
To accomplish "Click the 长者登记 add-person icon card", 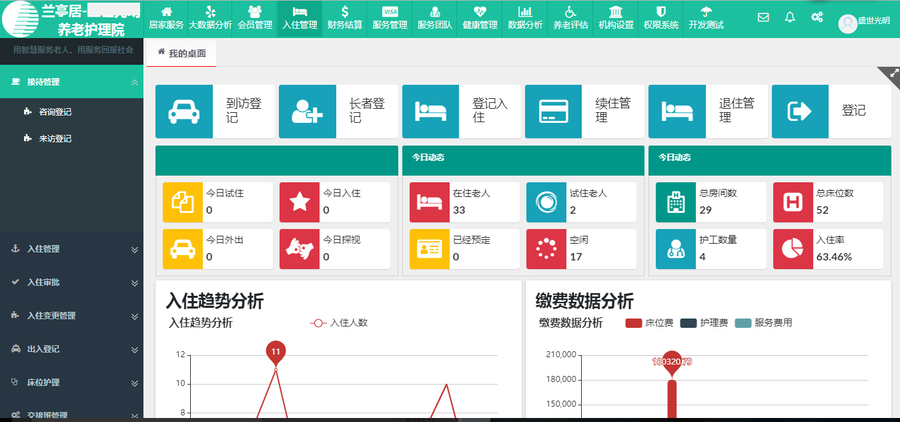I will pyautogui.click(x=307, y=111).
